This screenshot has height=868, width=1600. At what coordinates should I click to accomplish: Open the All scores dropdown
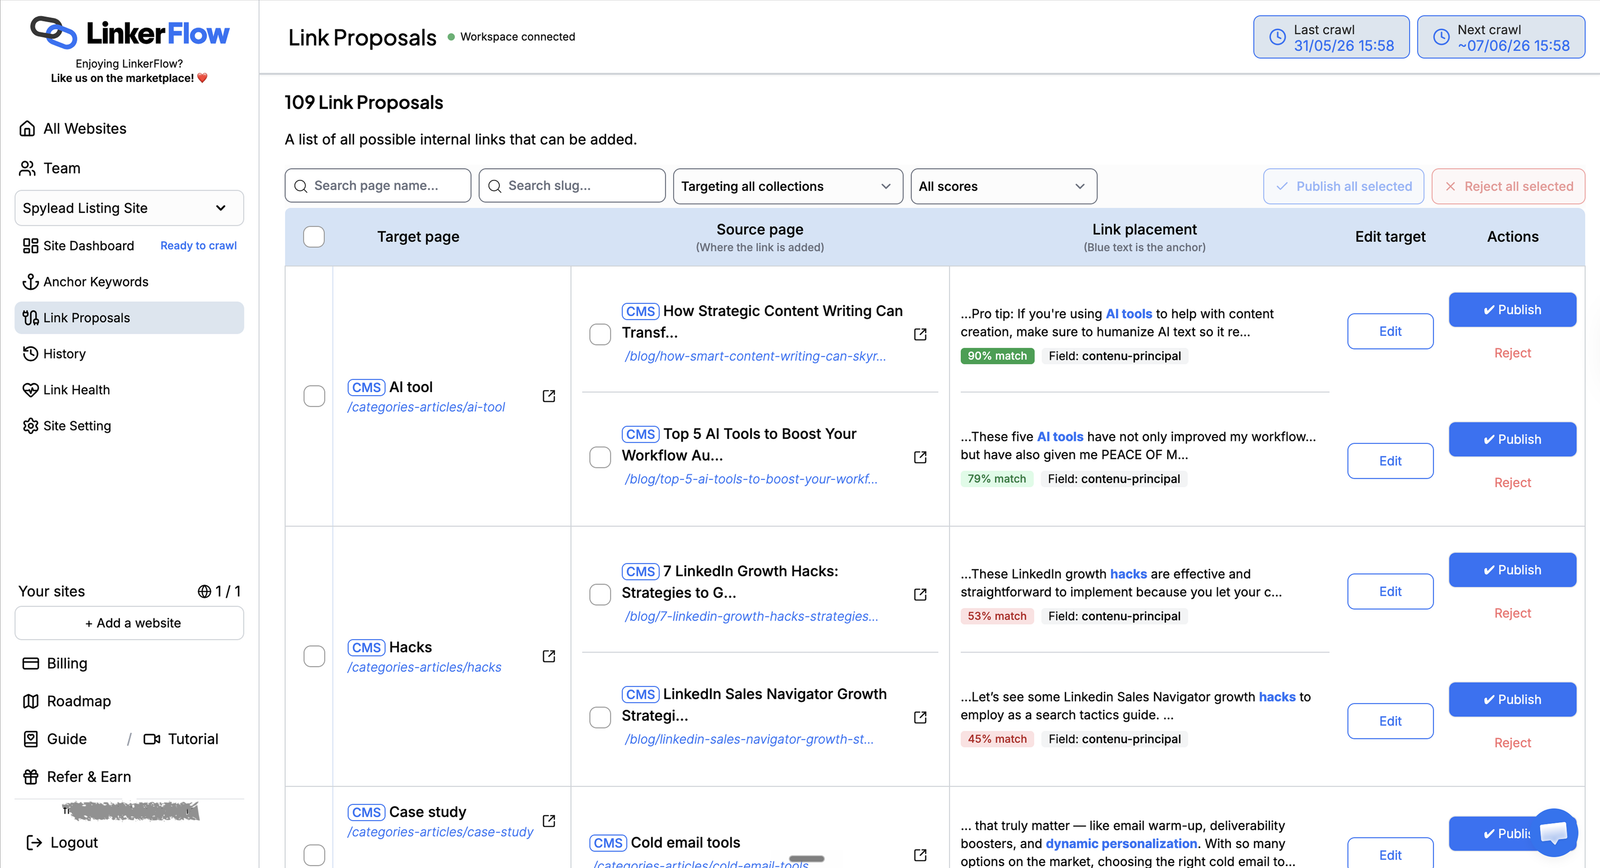pyautogui.click(x=1004, y=186)
